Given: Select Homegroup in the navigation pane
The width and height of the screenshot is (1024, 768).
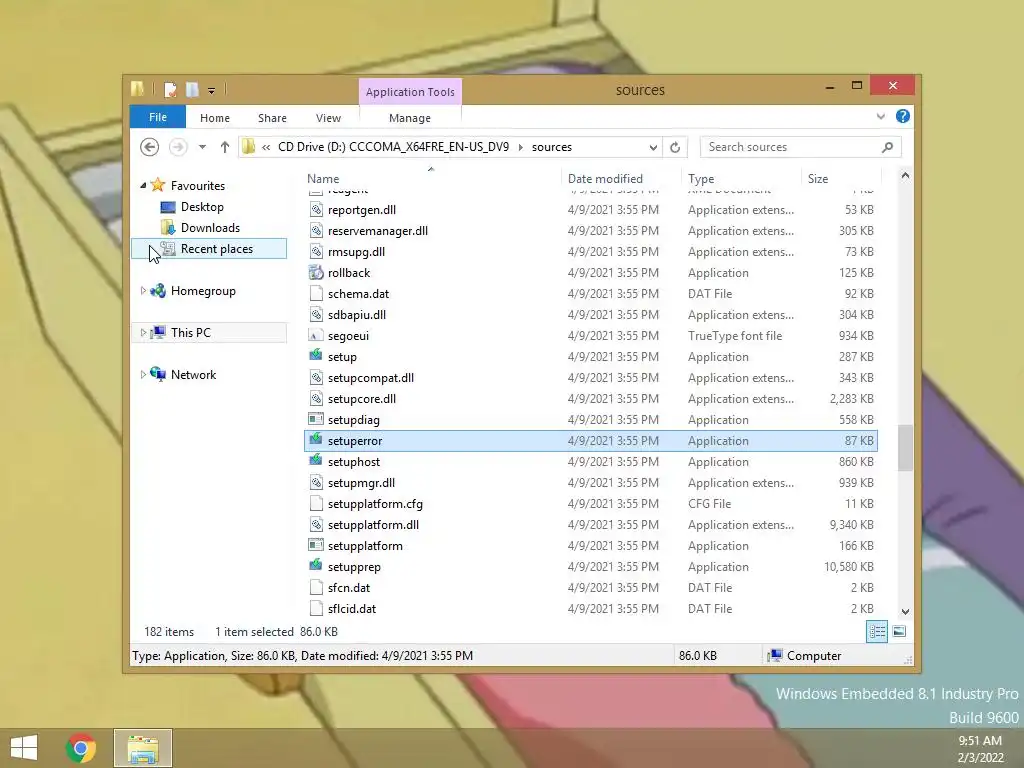Looking at the screenshot, I should coord(203,291).
